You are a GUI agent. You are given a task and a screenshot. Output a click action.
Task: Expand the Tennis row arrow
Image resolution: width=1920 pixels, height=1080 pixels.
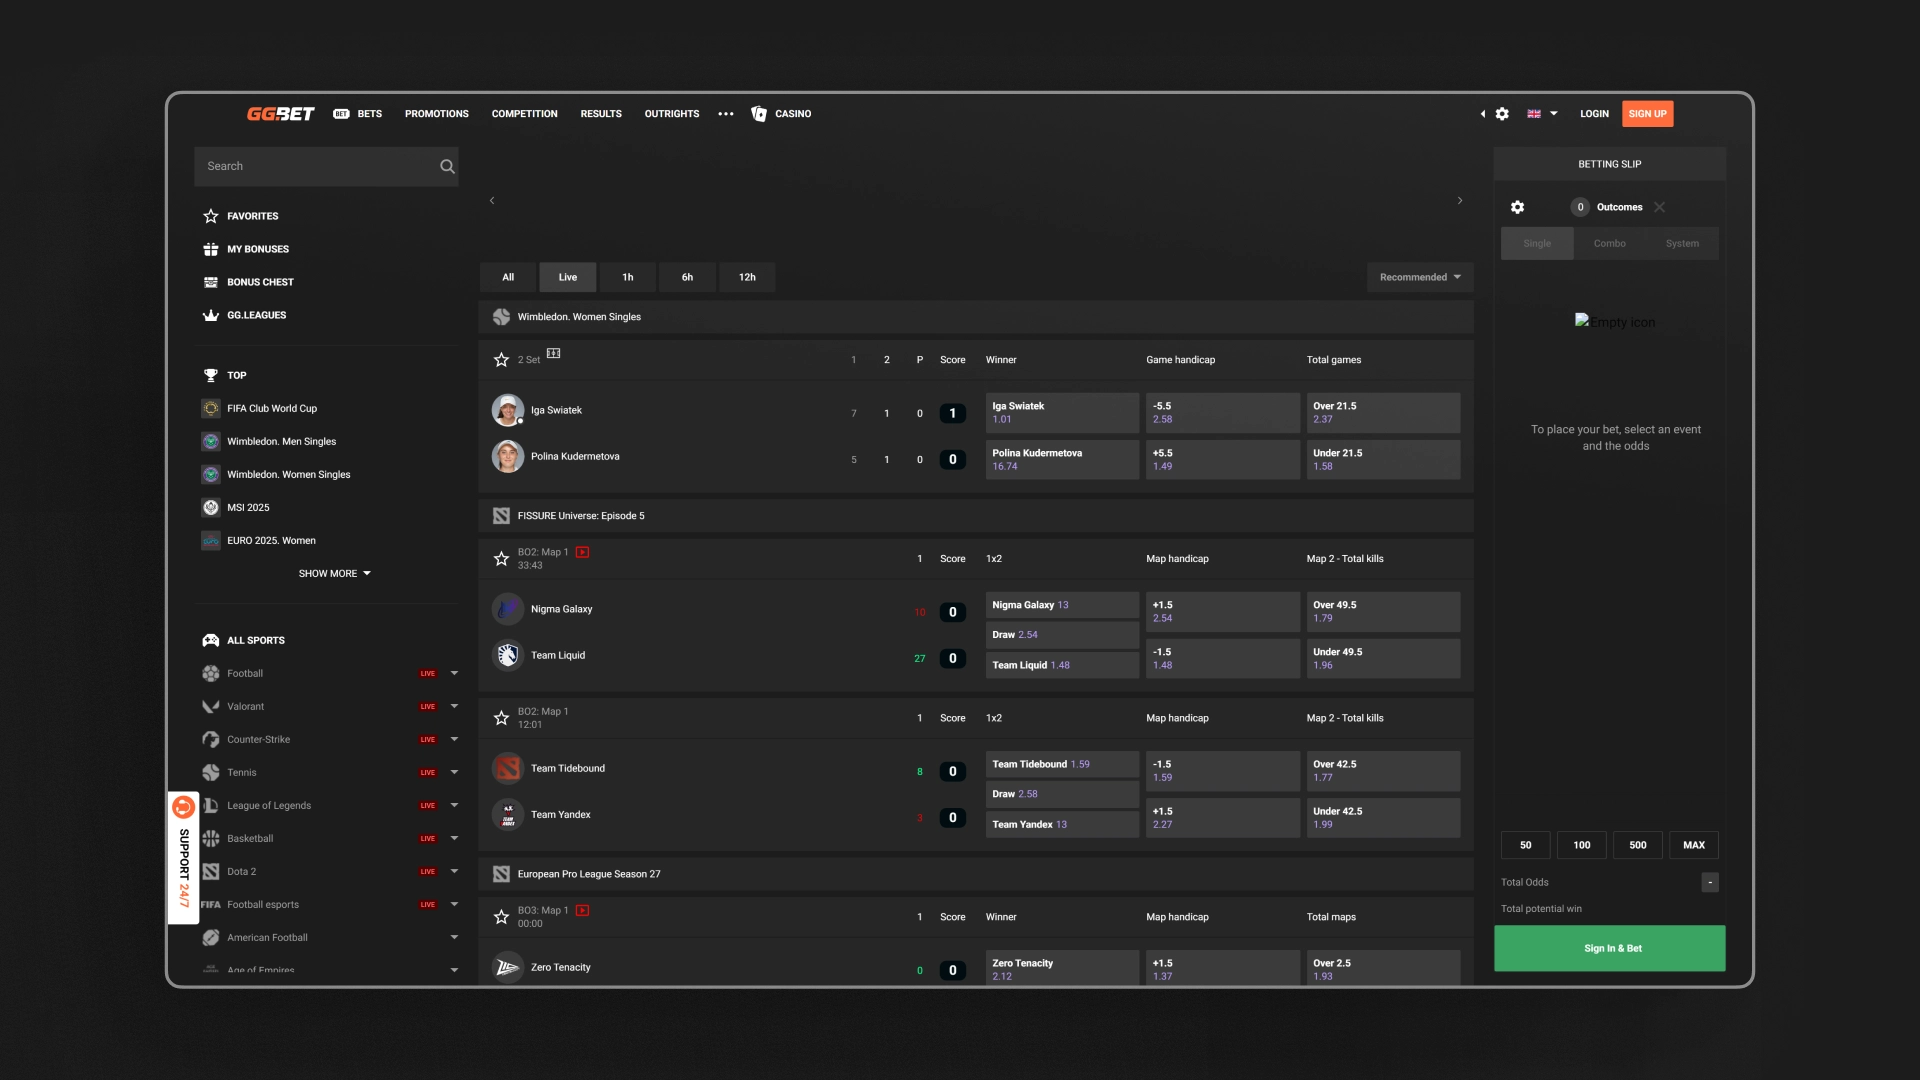tap(454, 772)
